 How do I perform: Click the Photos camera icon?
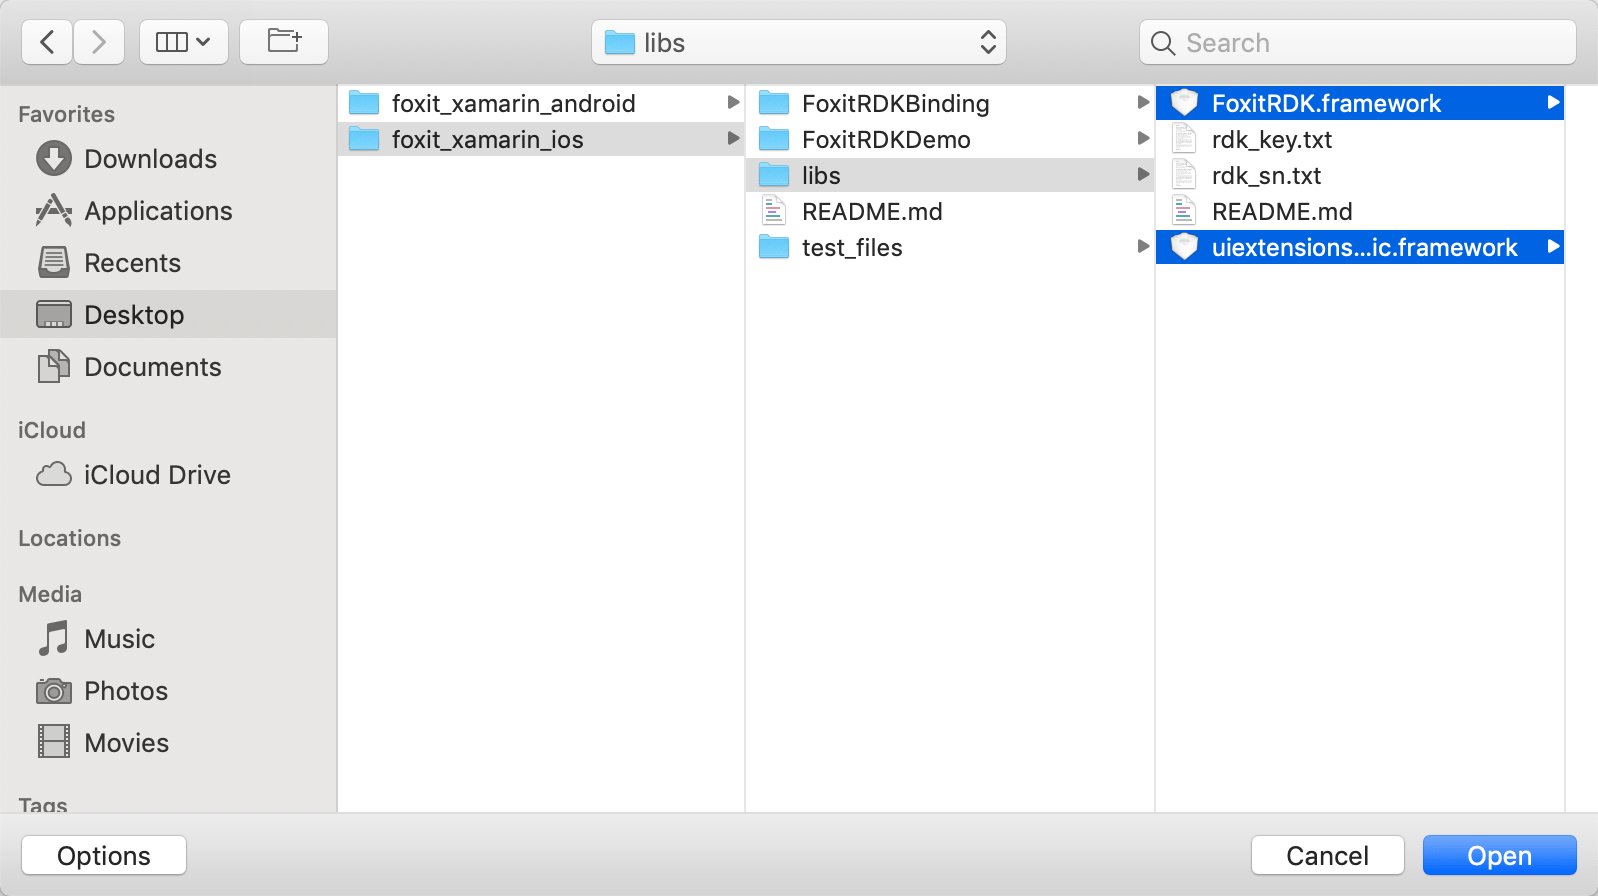coord(54,690)
